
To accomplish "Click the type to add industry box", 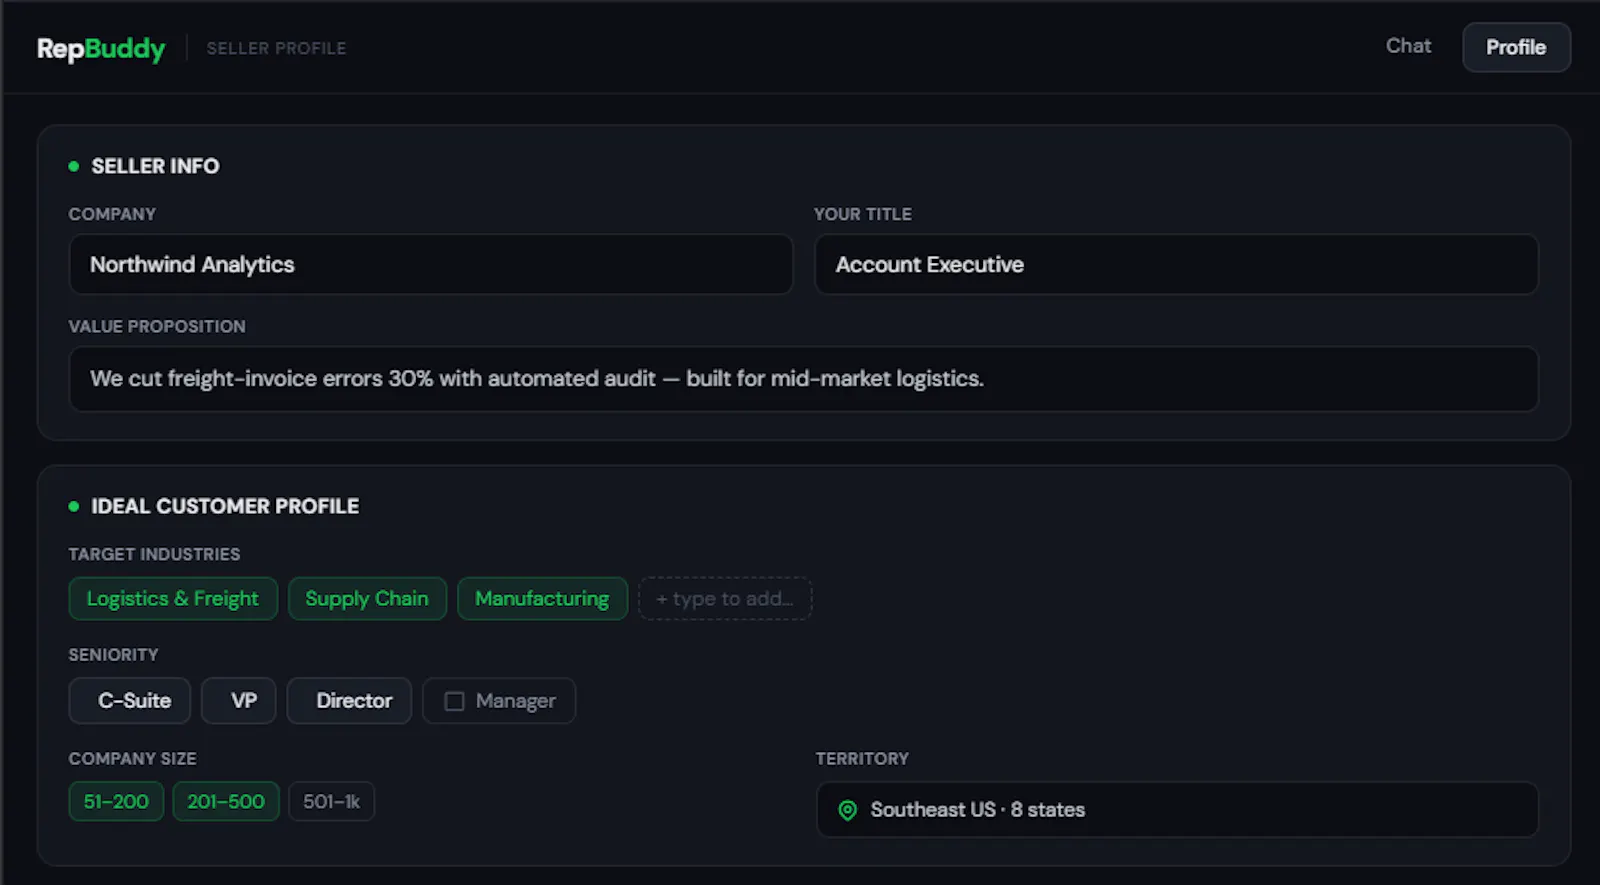I will point(725,599).
